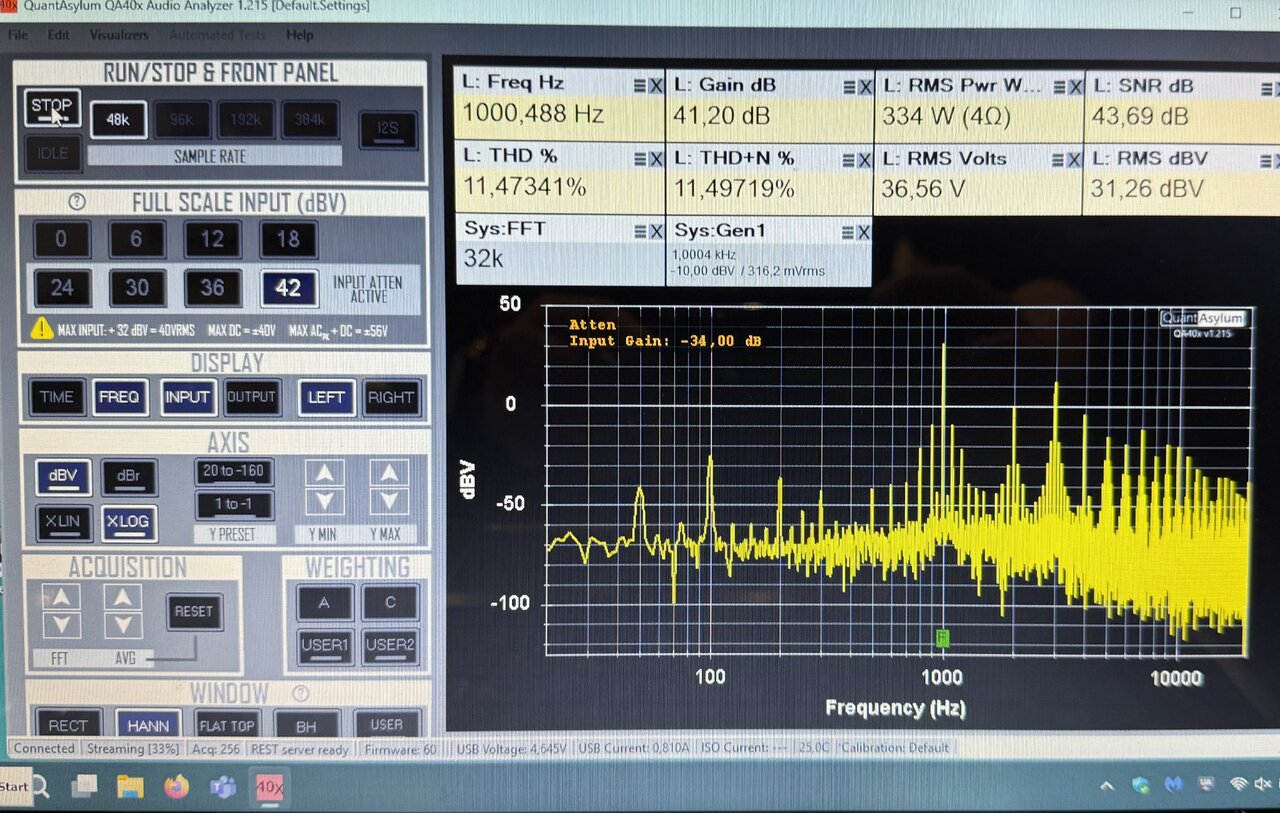Increase Y MIN with up arrow
Viewport: 1280px width, 813px height.
pos(324,473)
